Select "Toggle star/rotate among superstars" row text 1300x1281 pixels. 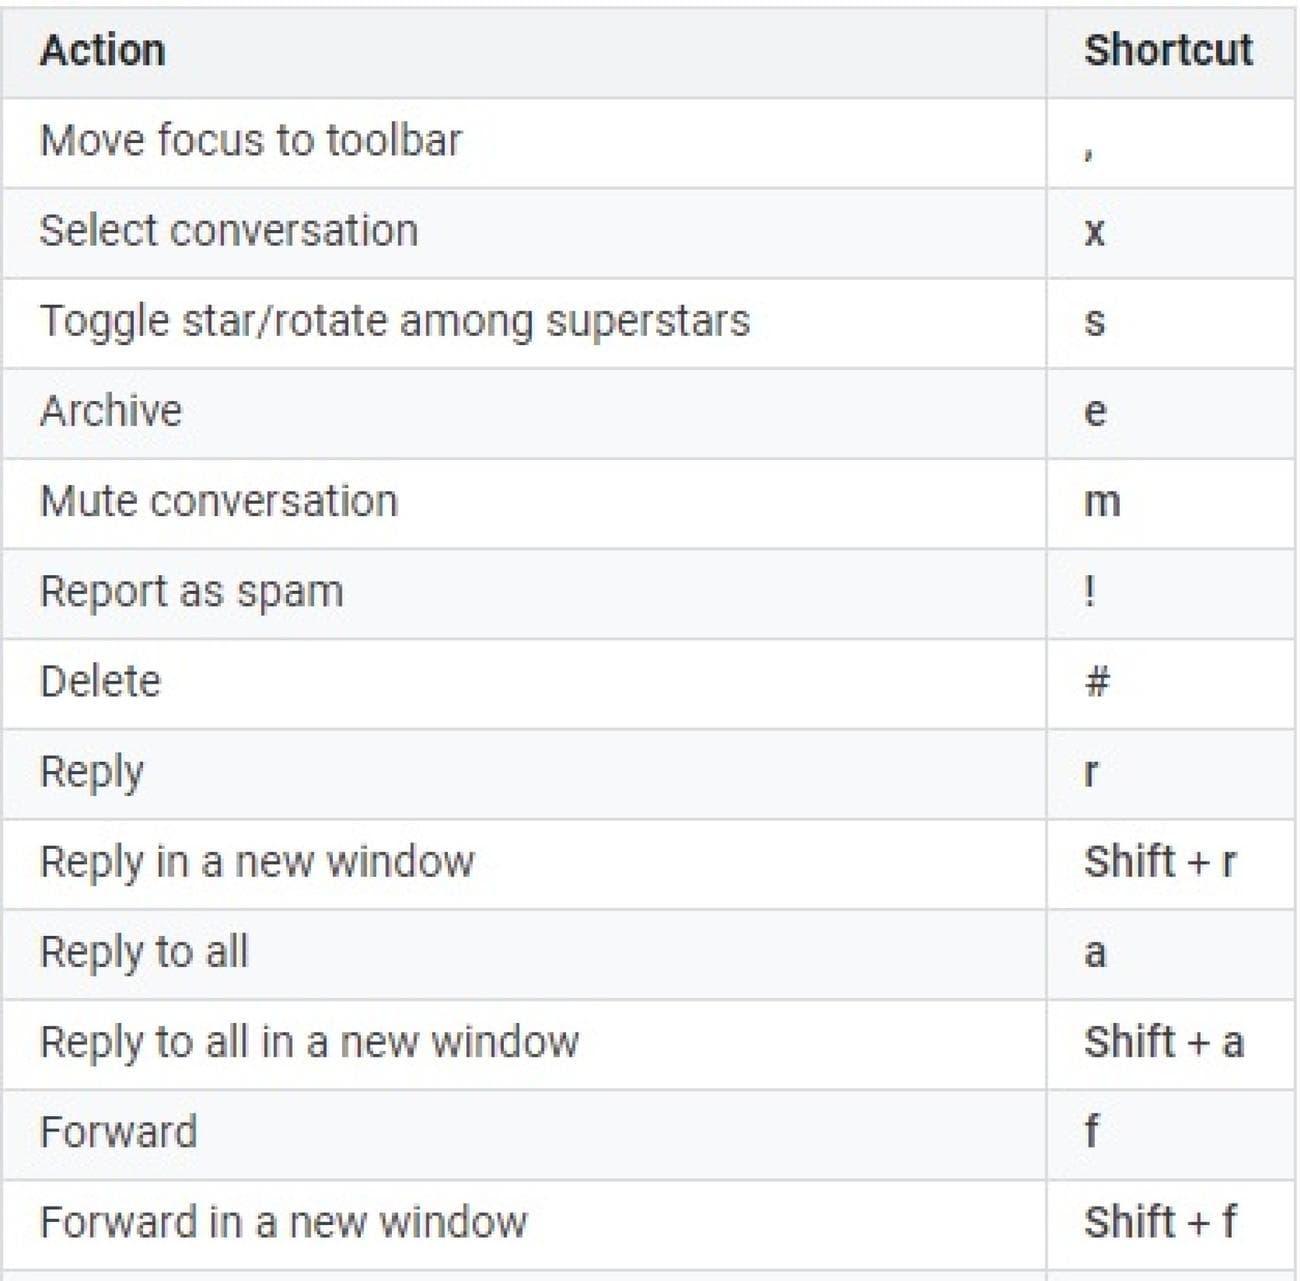pyautogui.click(x=394, y=322)
